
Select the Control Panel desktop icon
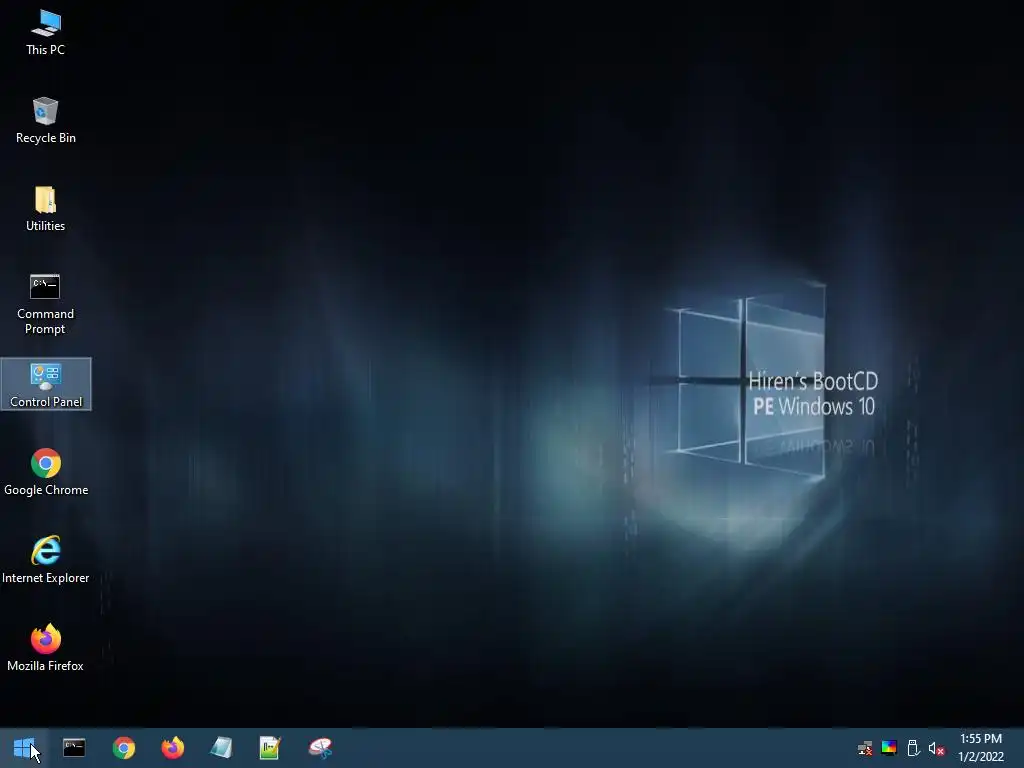pos(46,385)
